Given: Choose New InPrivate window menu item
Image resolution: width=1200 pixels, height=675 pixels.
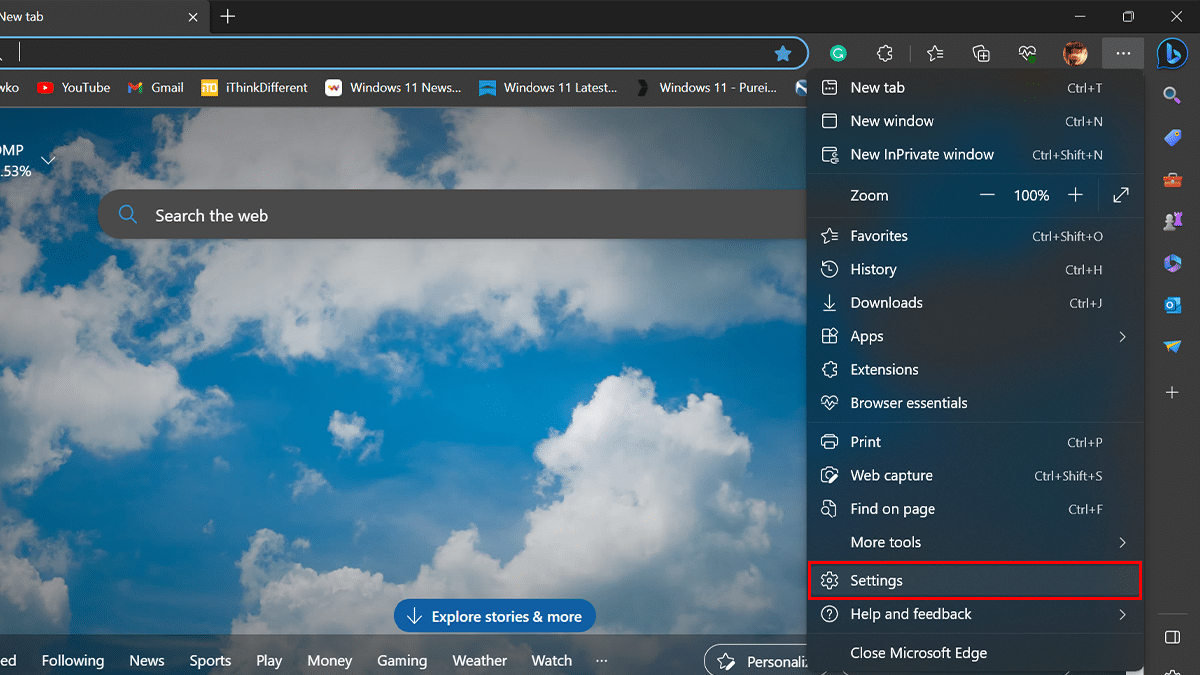Looking at the screenshot, I should (921, 155).
